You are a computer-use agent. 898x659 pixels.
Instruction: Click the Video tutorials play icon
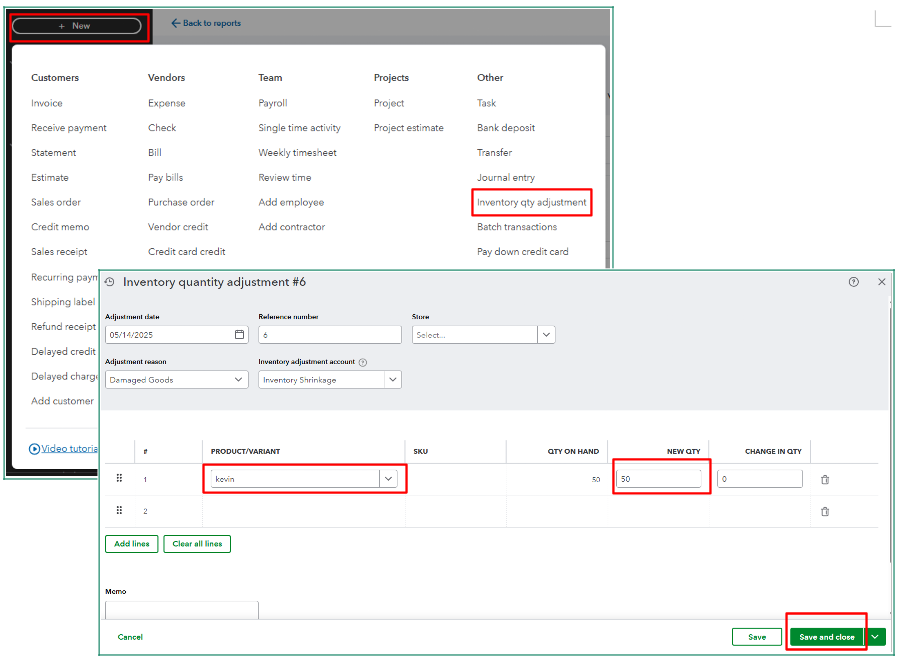pyautogui.click(x=34, y=449)
